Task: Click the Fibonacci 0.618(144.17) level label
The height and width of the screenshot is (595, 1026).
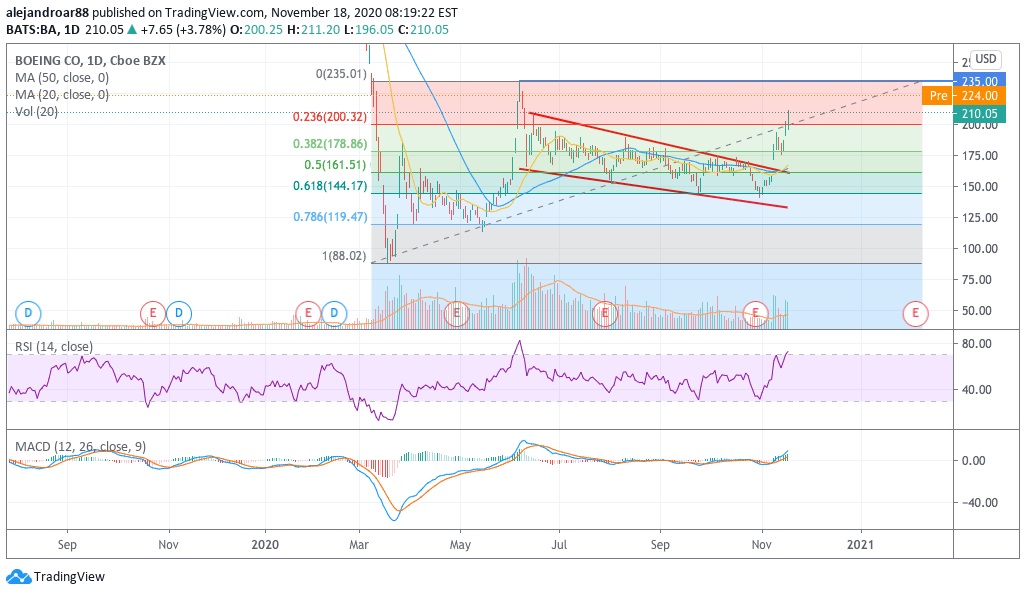Action: pyautogui.click(x=330, y=185)
